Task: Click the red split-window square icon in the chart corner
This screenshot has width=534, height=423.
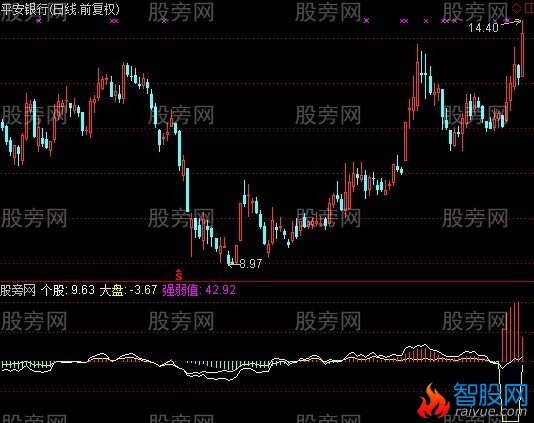Action: click(x=529, y=9)
